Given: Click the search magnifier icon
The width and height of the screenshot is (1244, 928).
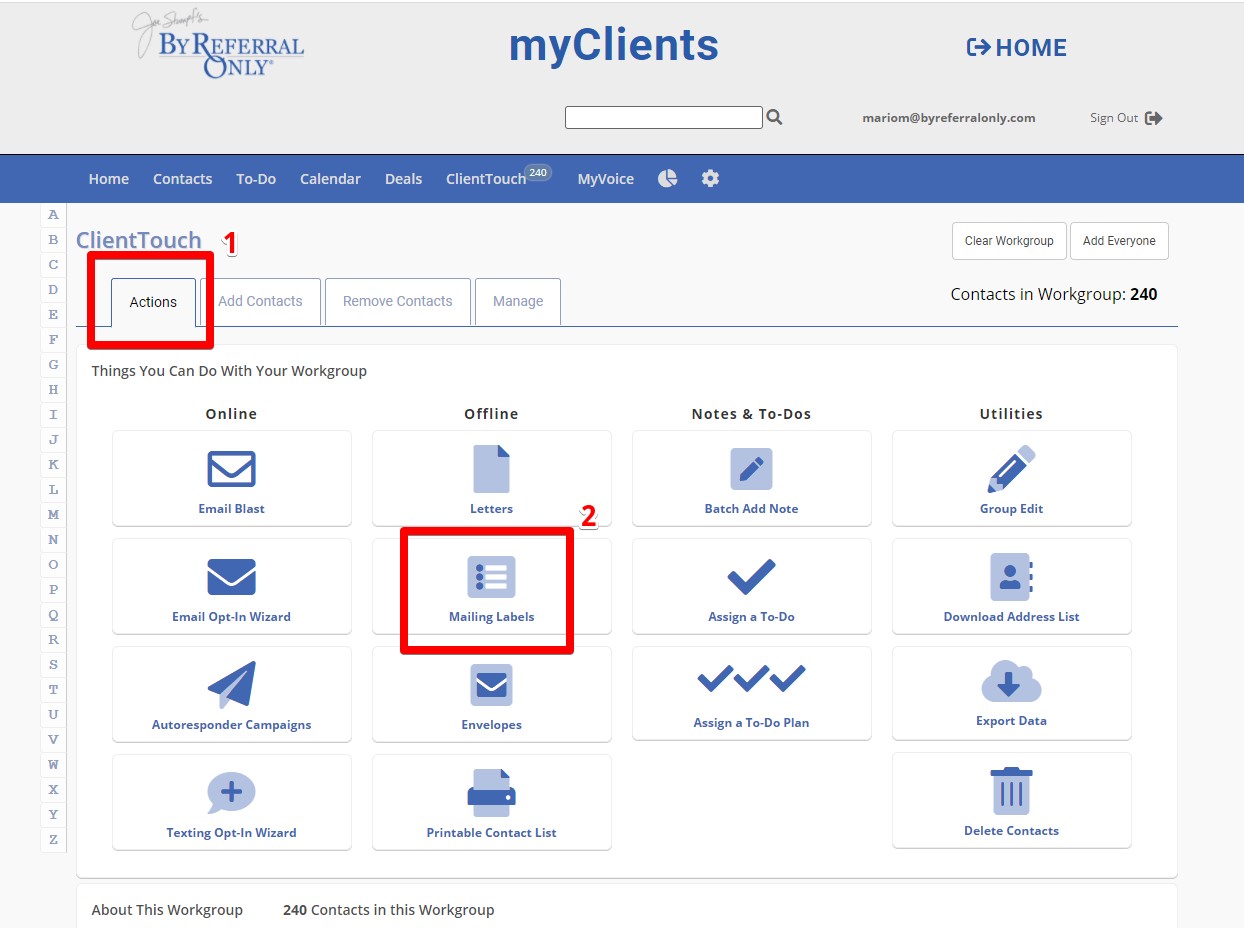Looking at the screenshot, I should [774, 118].
